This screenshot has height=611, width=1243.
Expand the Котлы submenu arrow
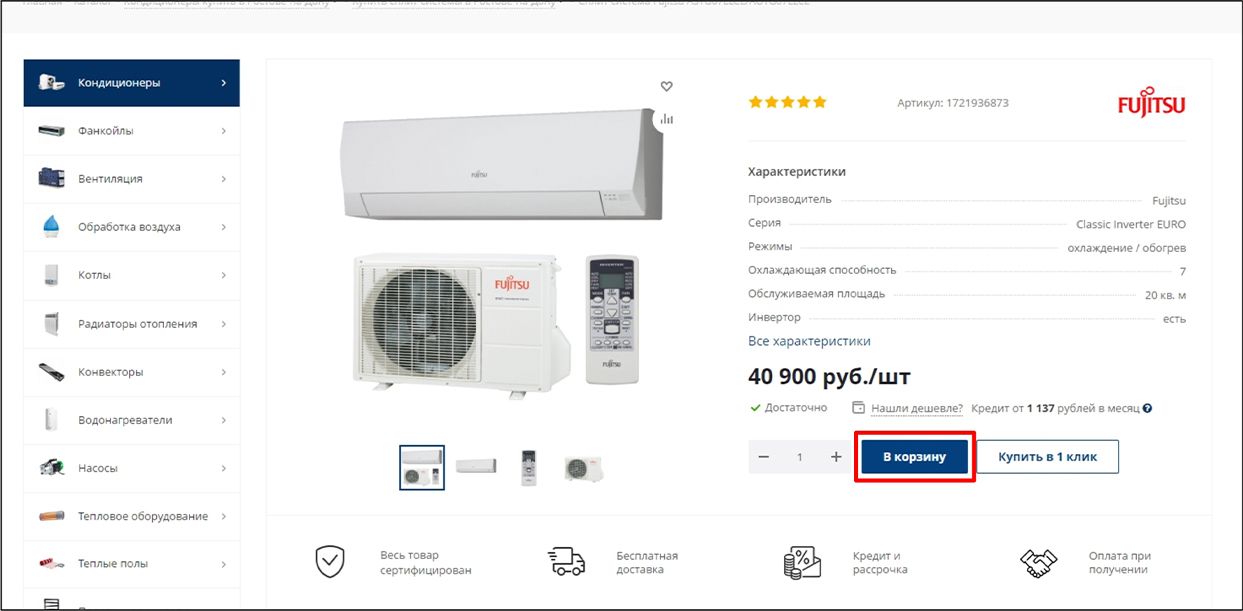(223, 275)
